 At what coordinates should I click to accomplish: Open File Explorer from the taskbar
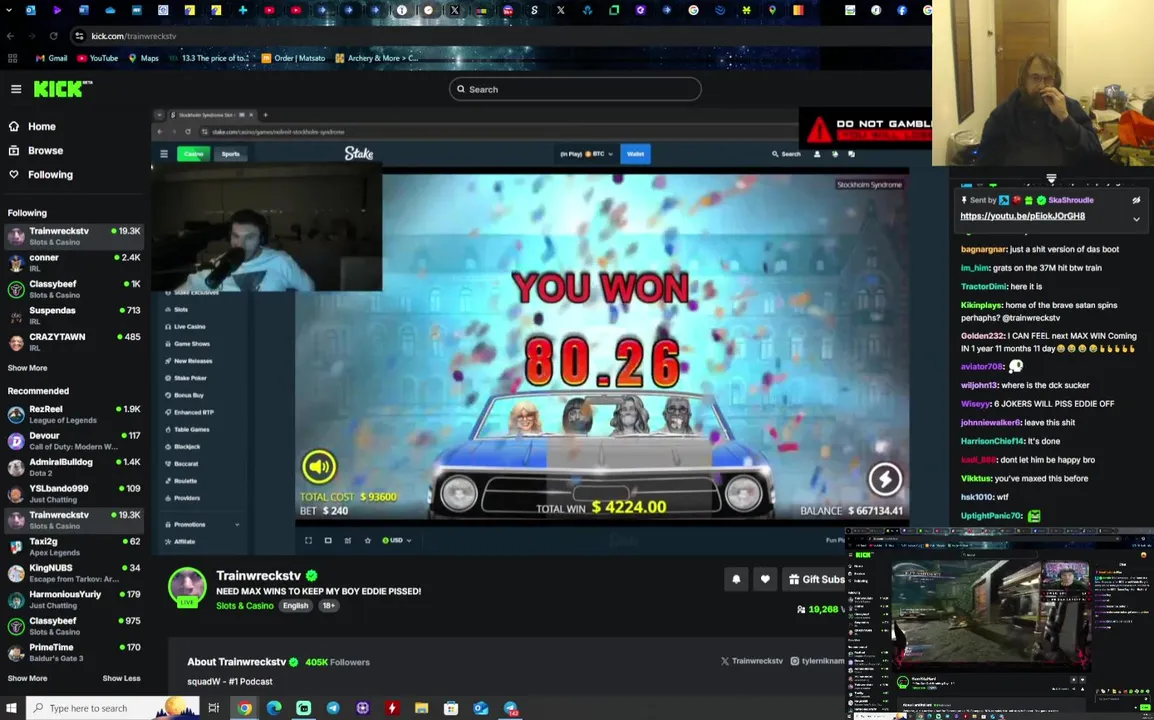point(421,708)
